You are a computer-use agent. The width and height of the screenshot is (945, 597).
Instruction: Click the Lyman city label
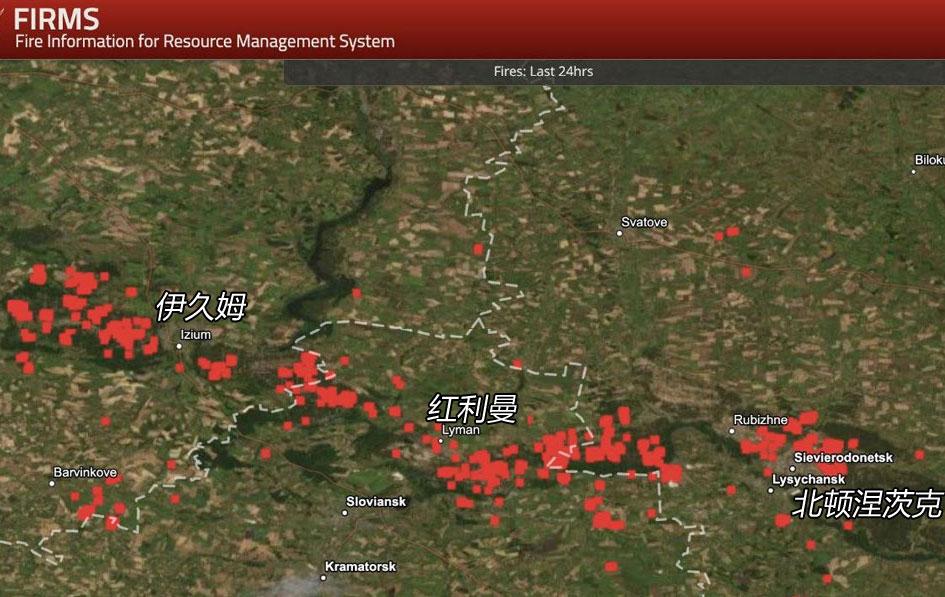coord(461,430)
